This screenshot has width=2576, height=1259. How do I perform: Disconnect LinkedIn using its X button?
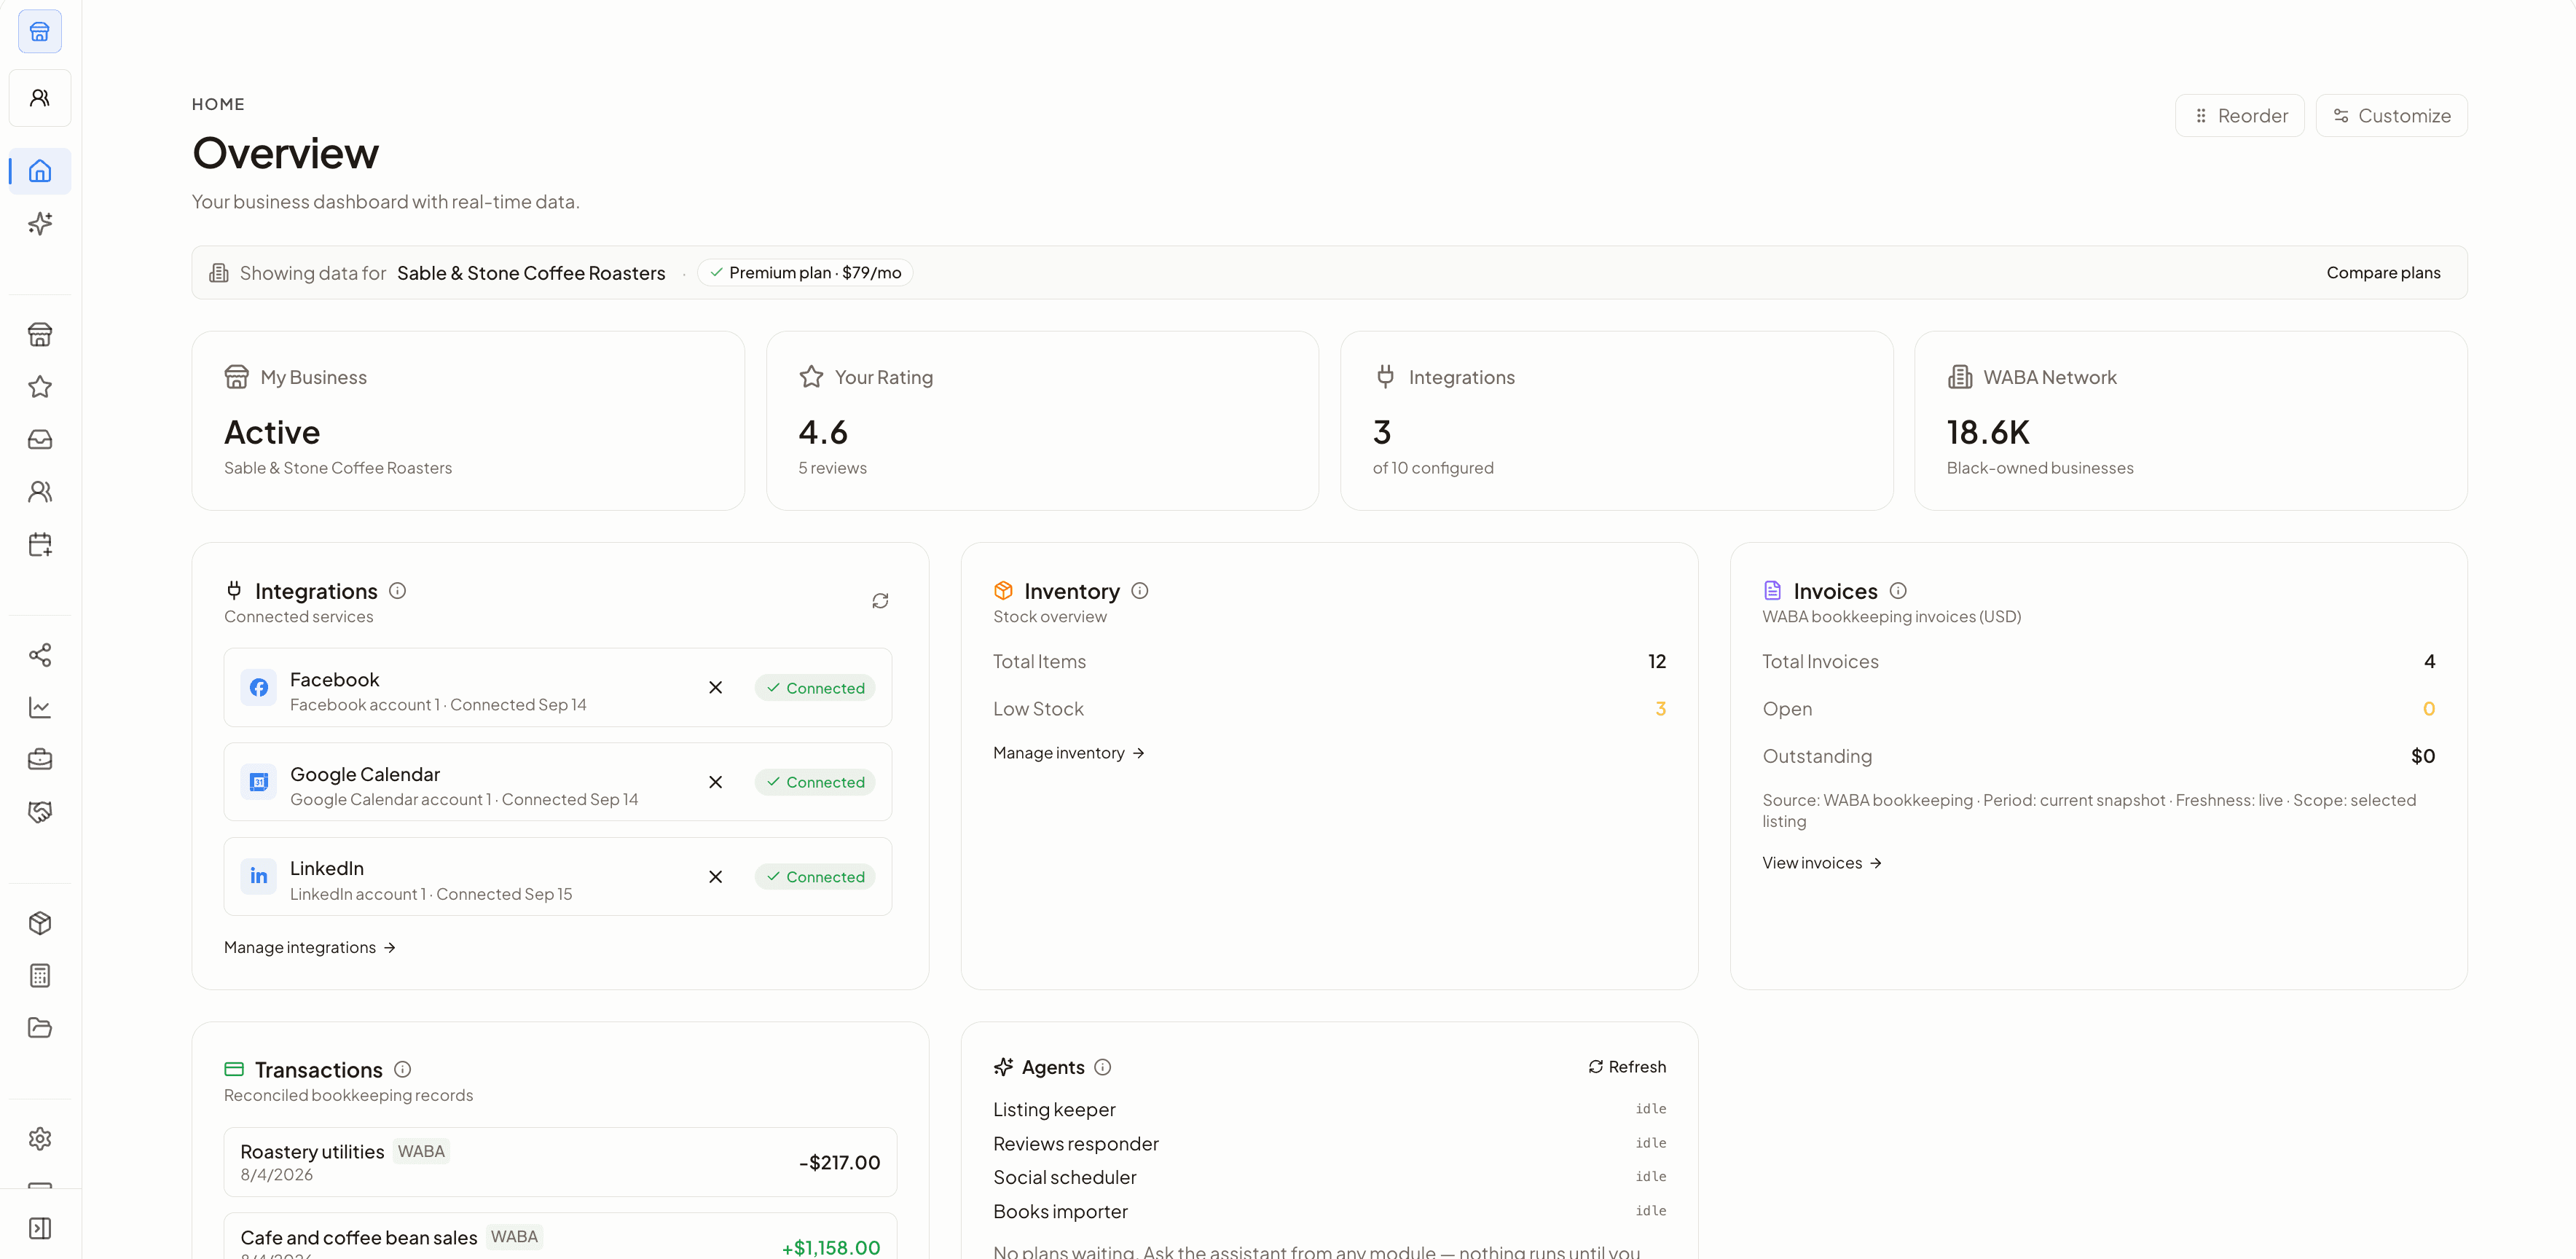click(715, 877)
